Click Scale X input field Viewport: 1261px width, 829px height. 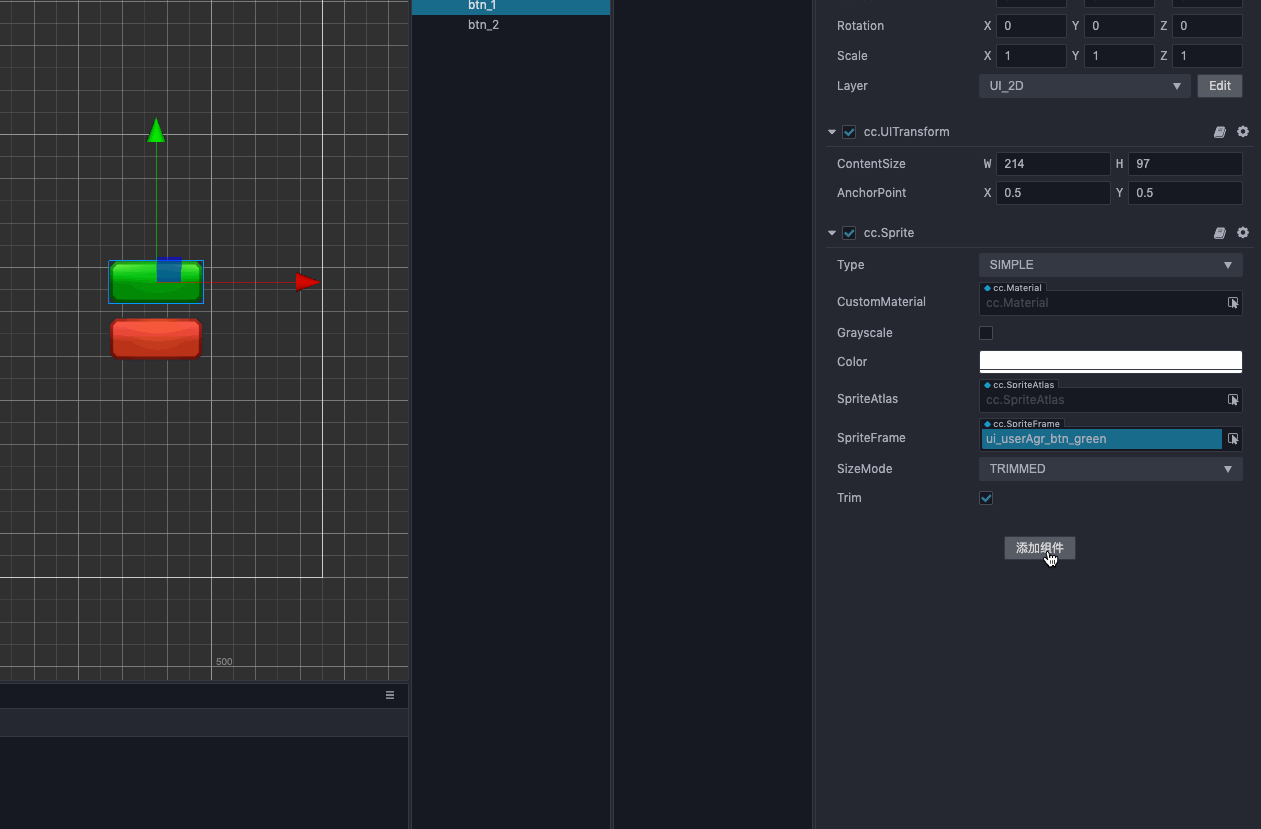click(1031, 56)
